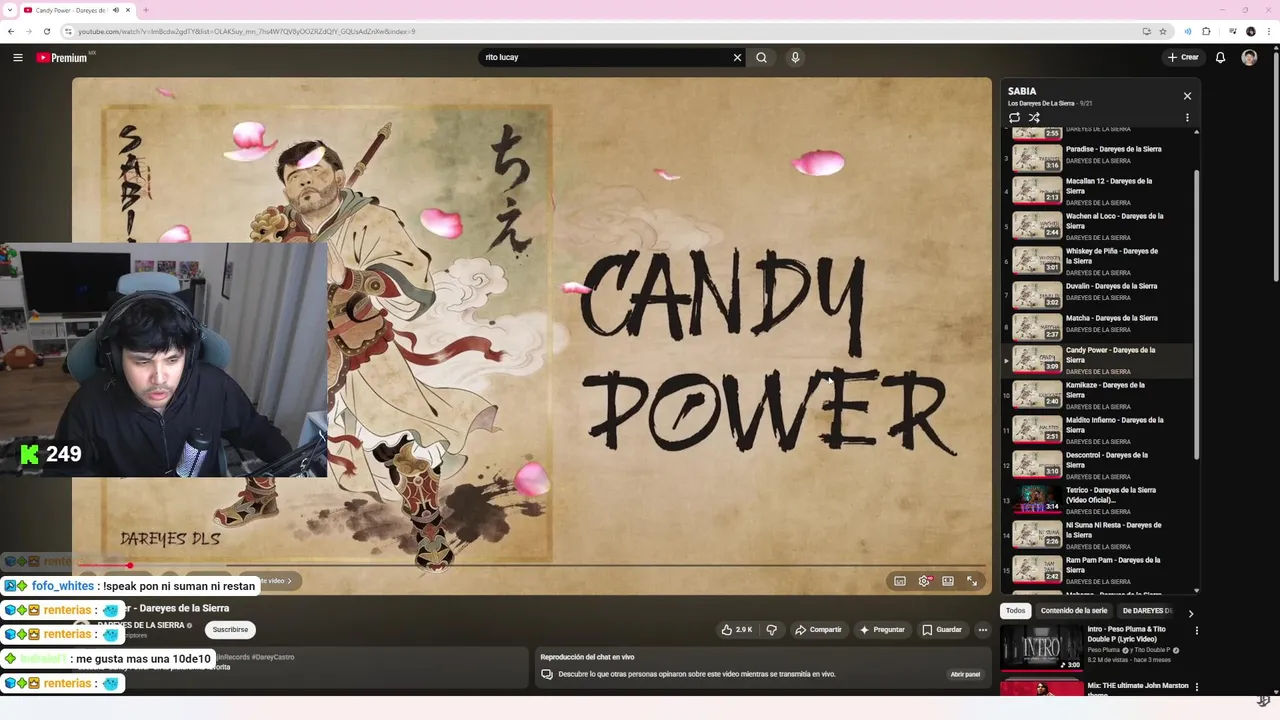
Task: Mute the Candy Power tab audio
Action: (116, 10)
